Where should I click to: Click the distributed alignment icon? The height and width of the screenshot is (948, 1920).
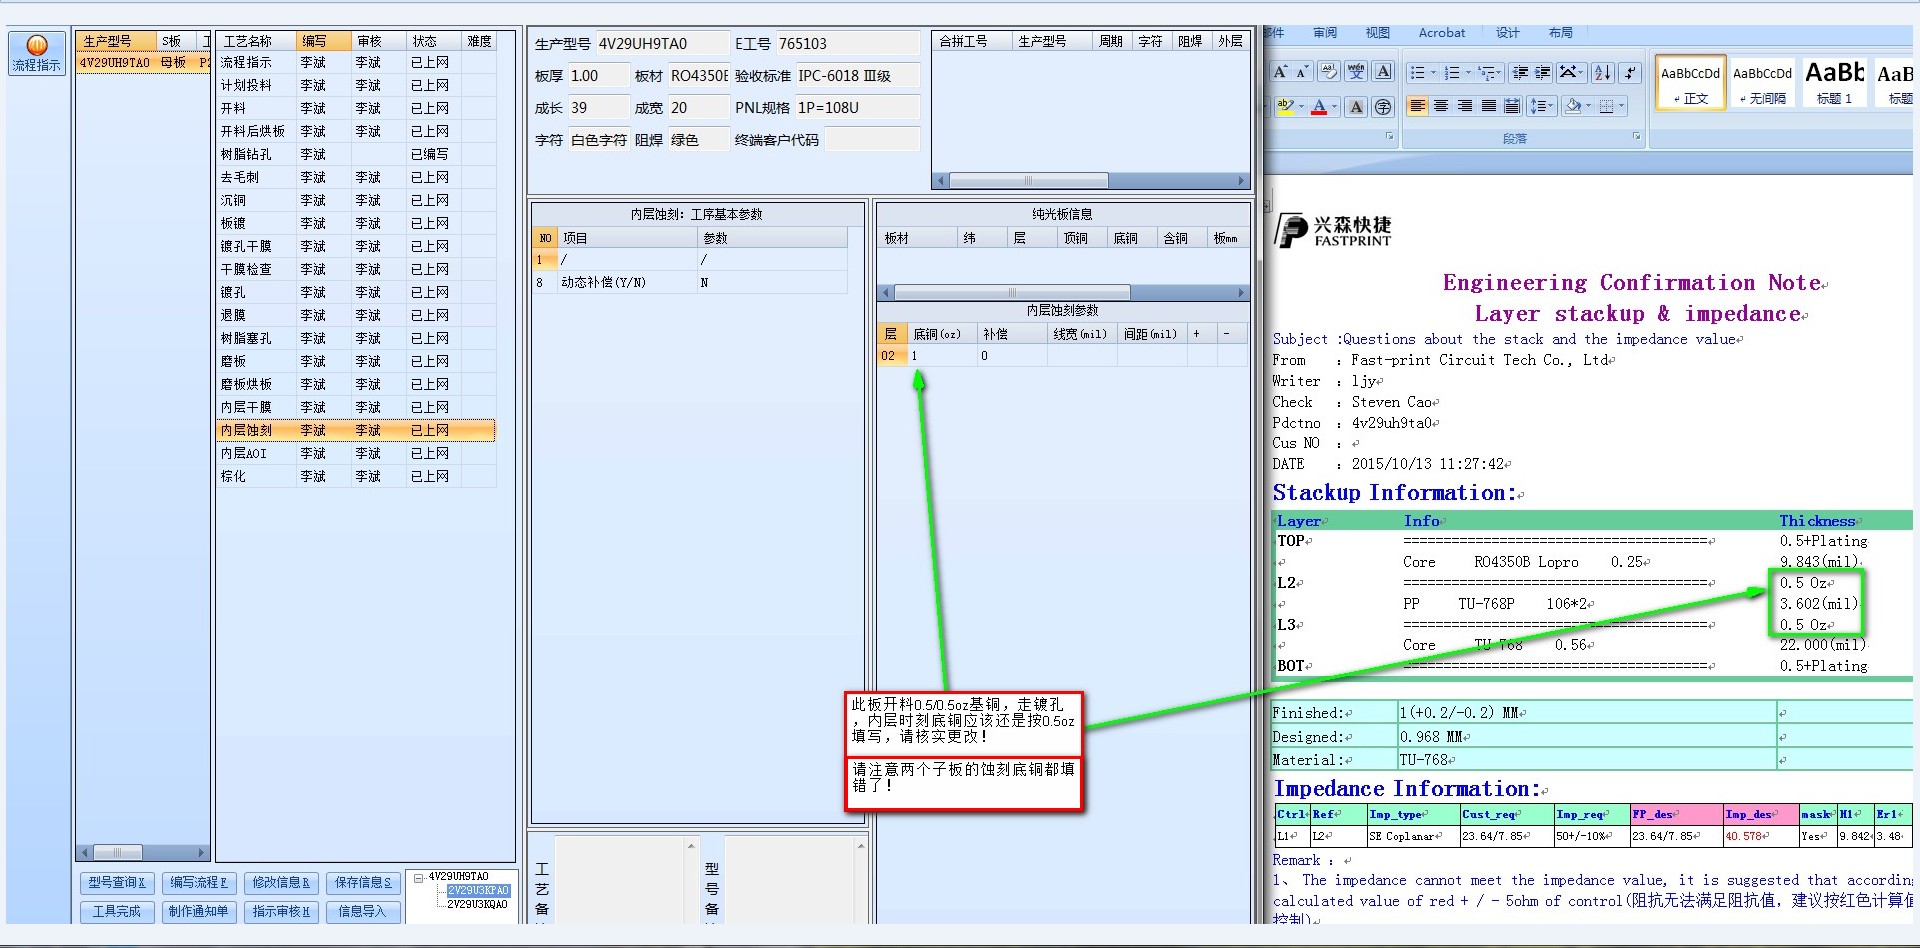pos(1512,106)
